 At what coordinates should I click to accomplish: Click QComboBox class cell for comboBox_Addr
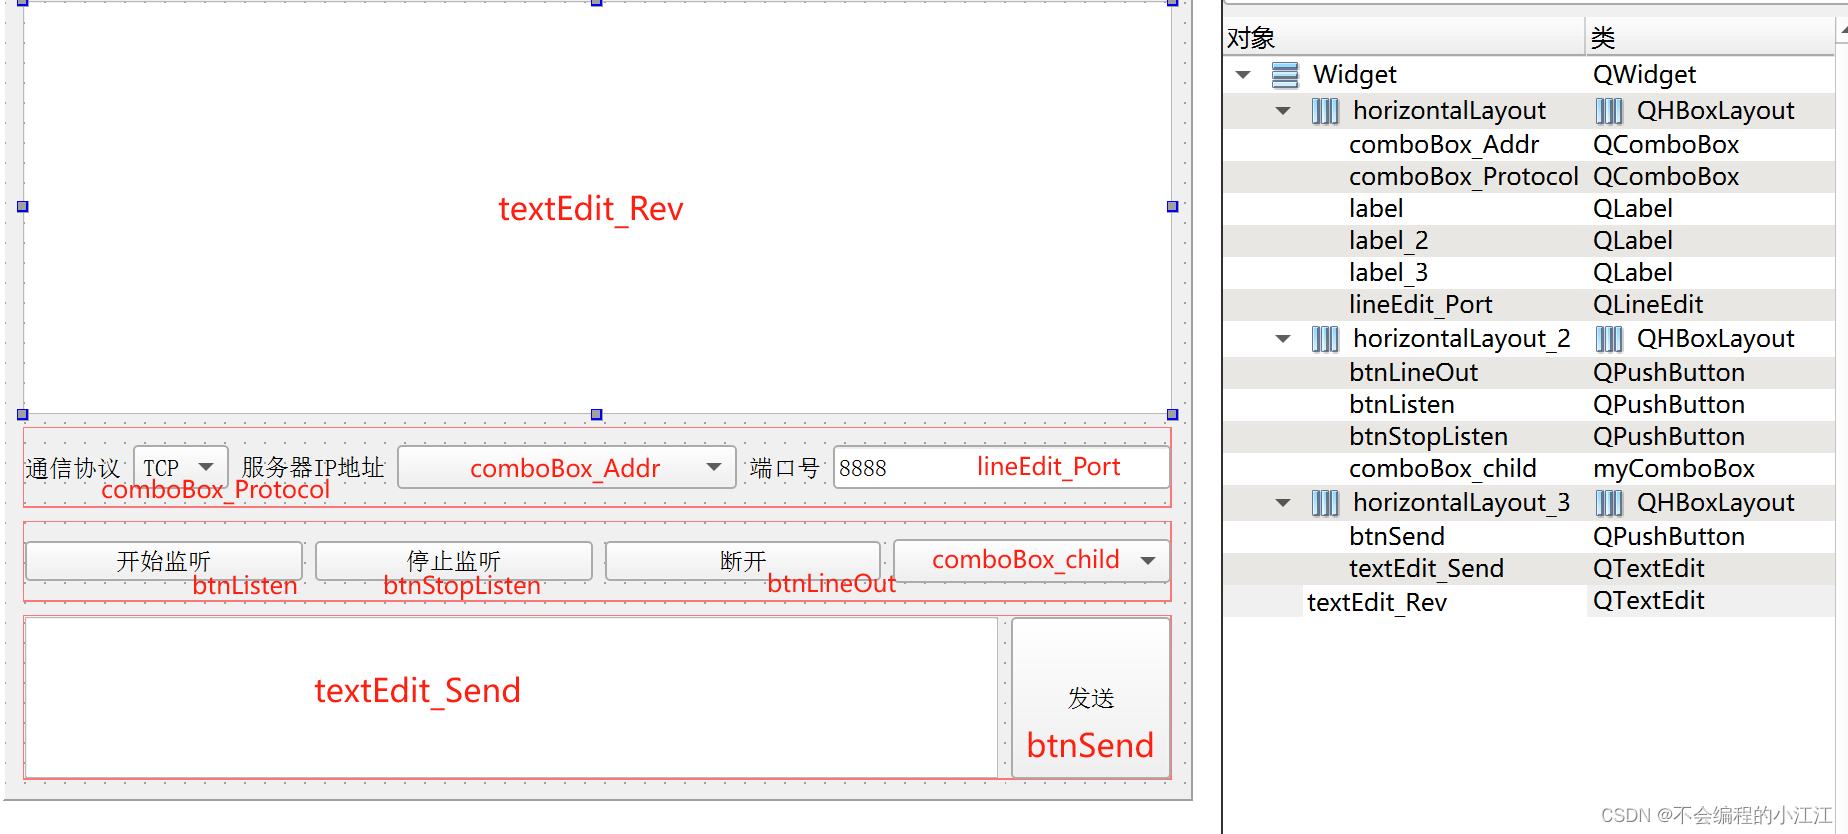click(1666, 145)
